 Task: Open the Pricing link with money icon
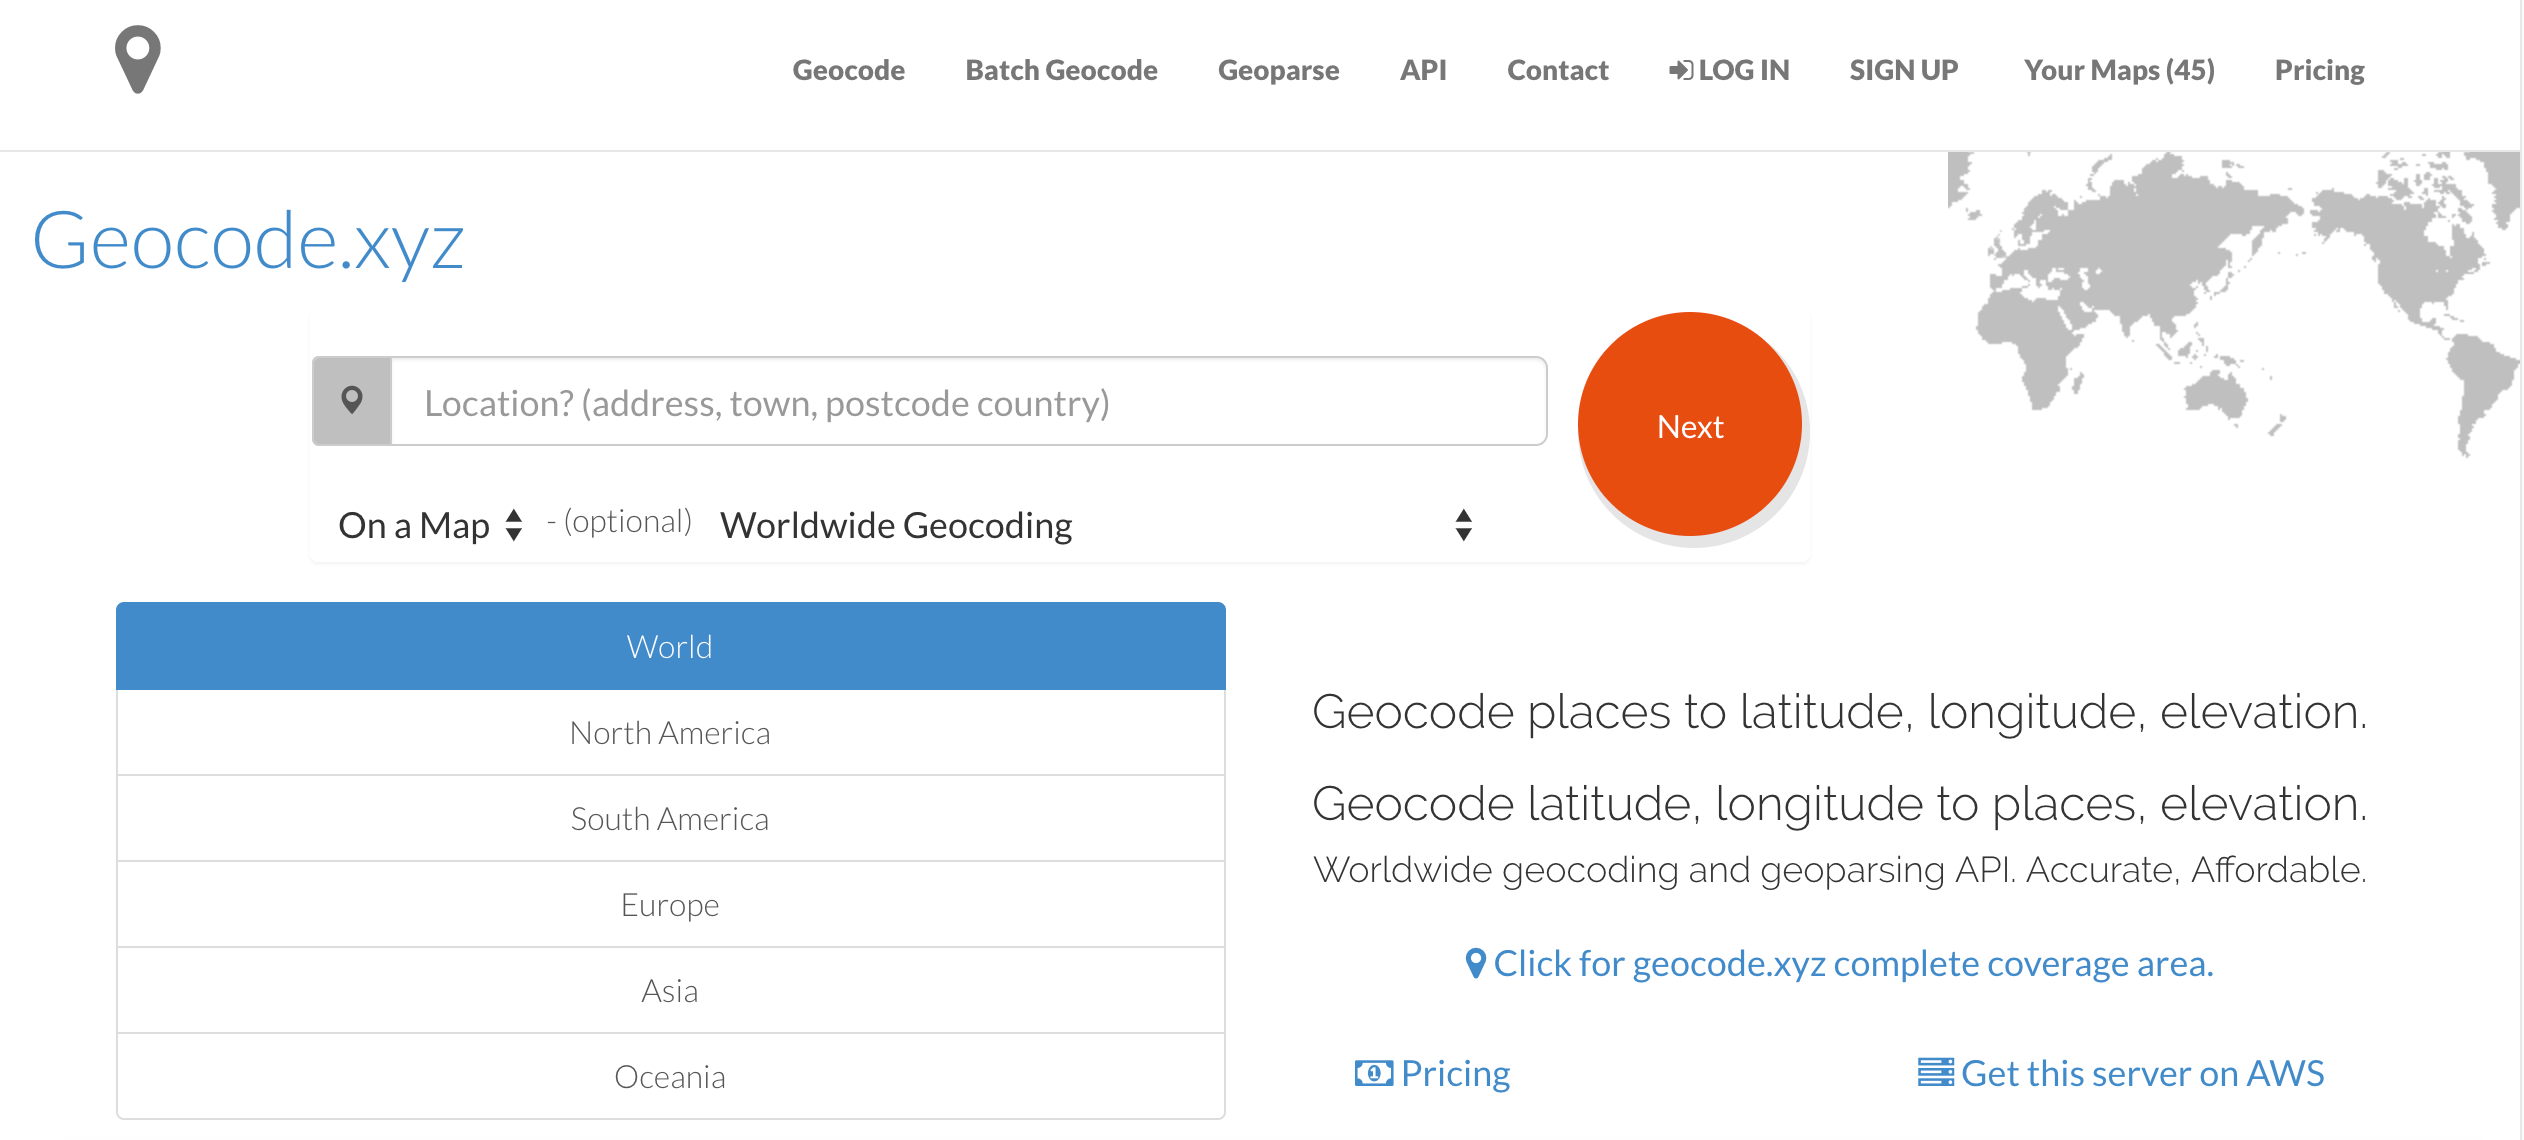[x=1432, y=1073]
